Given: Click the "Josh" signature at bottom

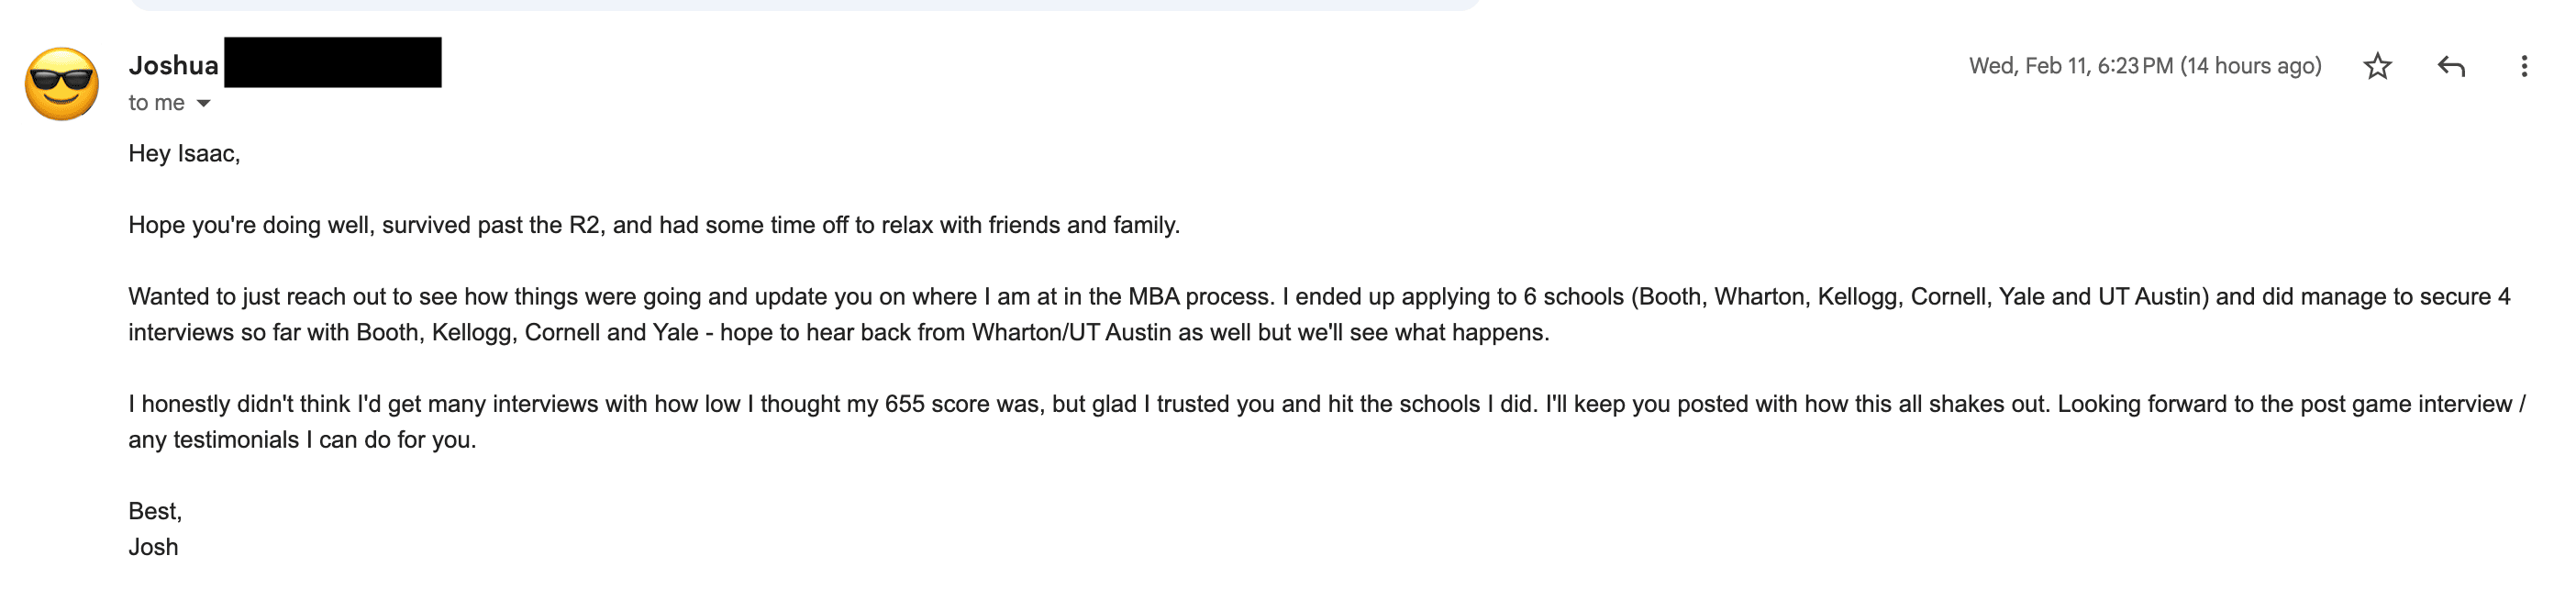Looking at the screenshot, I should [153, 548].
